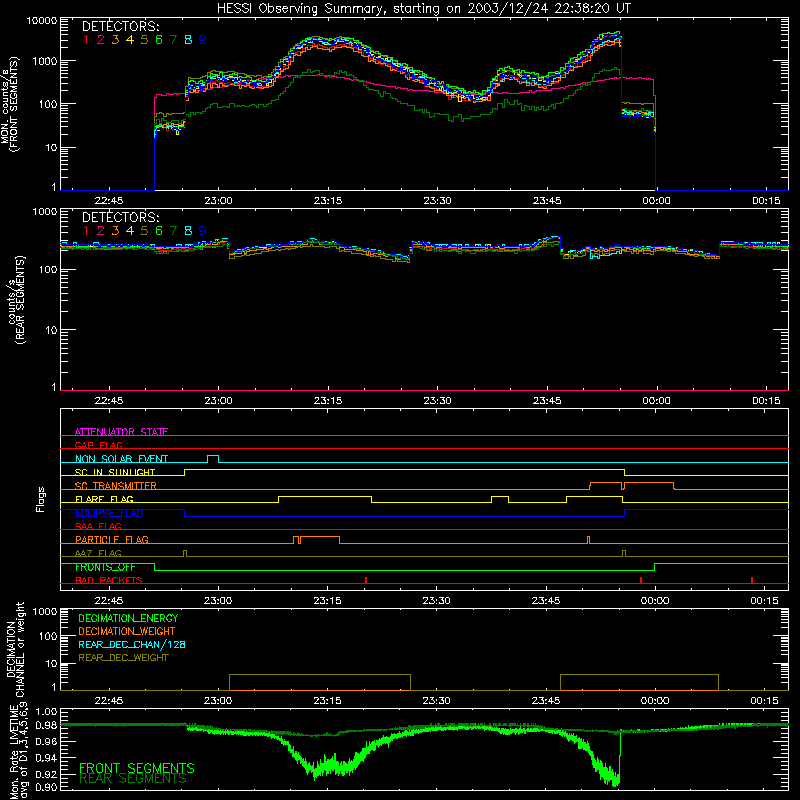Click the FRONT SEGMENTS livetime legend label
Viewport: 800px width, 800px height.
tap(137, 768)
